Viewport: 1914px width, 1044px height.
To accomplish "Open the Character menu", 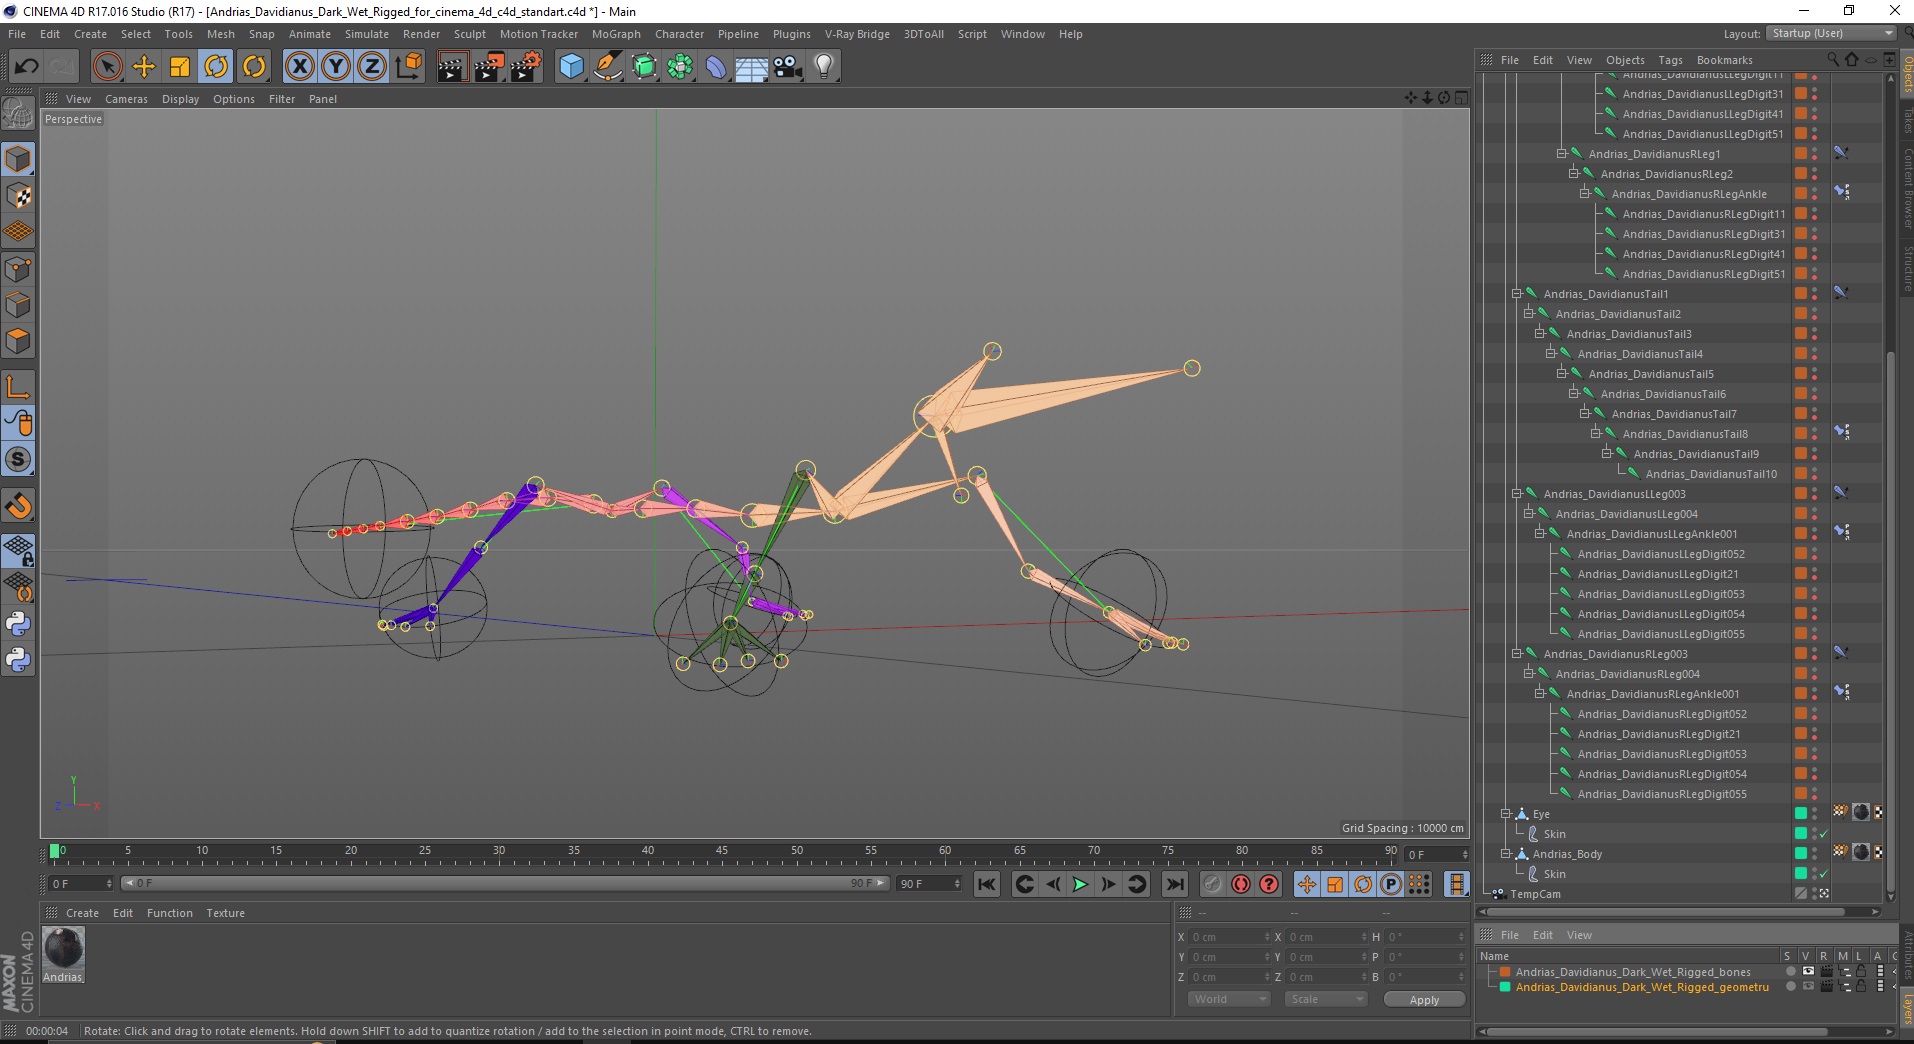I will point(679,34).
